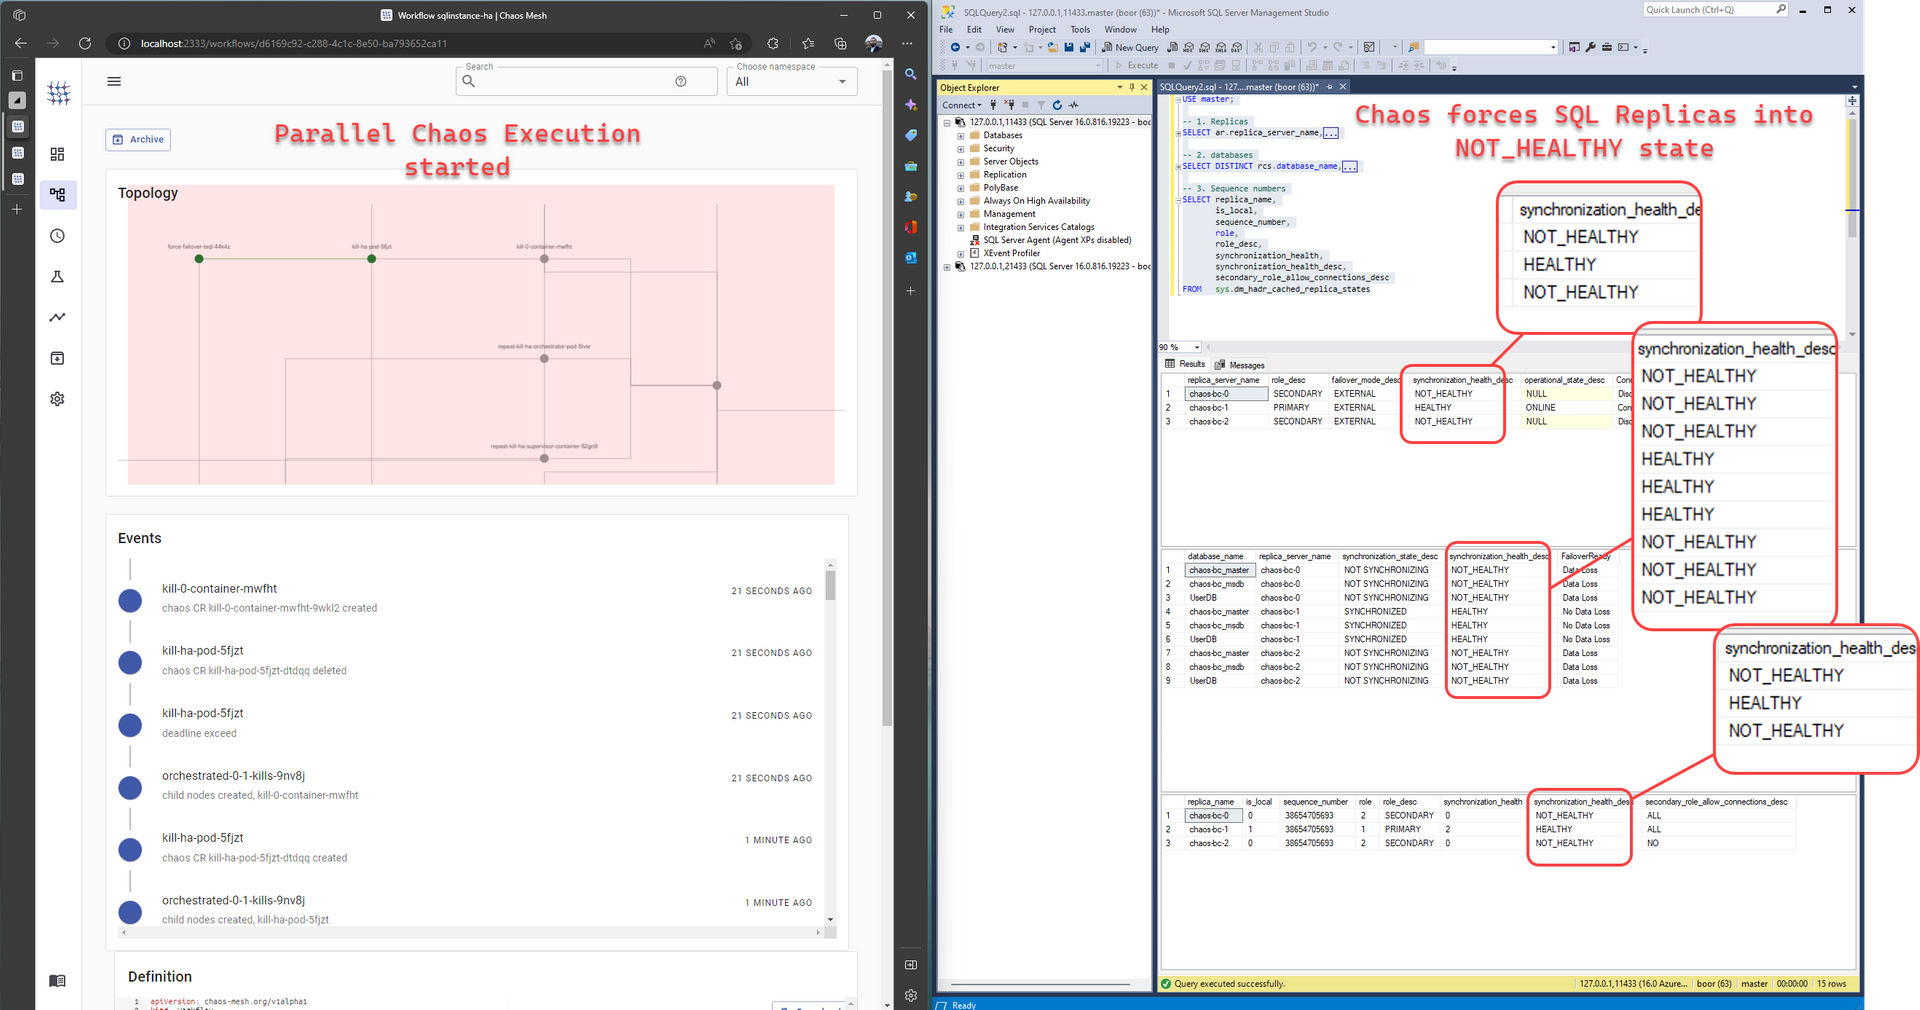Pin Object Explorer panel with pushpin icon

point(1132,88)
